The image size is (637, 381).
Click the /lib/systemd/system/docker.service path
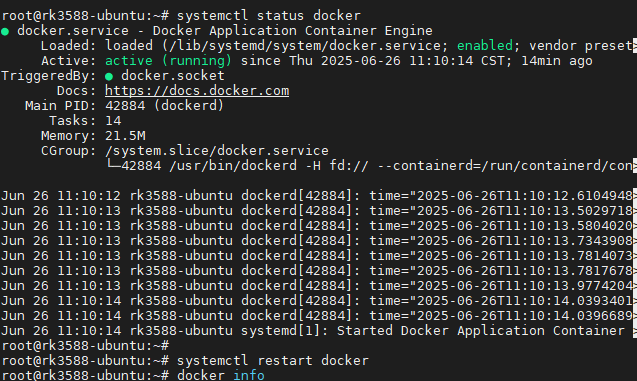click(x=304, y=45)
